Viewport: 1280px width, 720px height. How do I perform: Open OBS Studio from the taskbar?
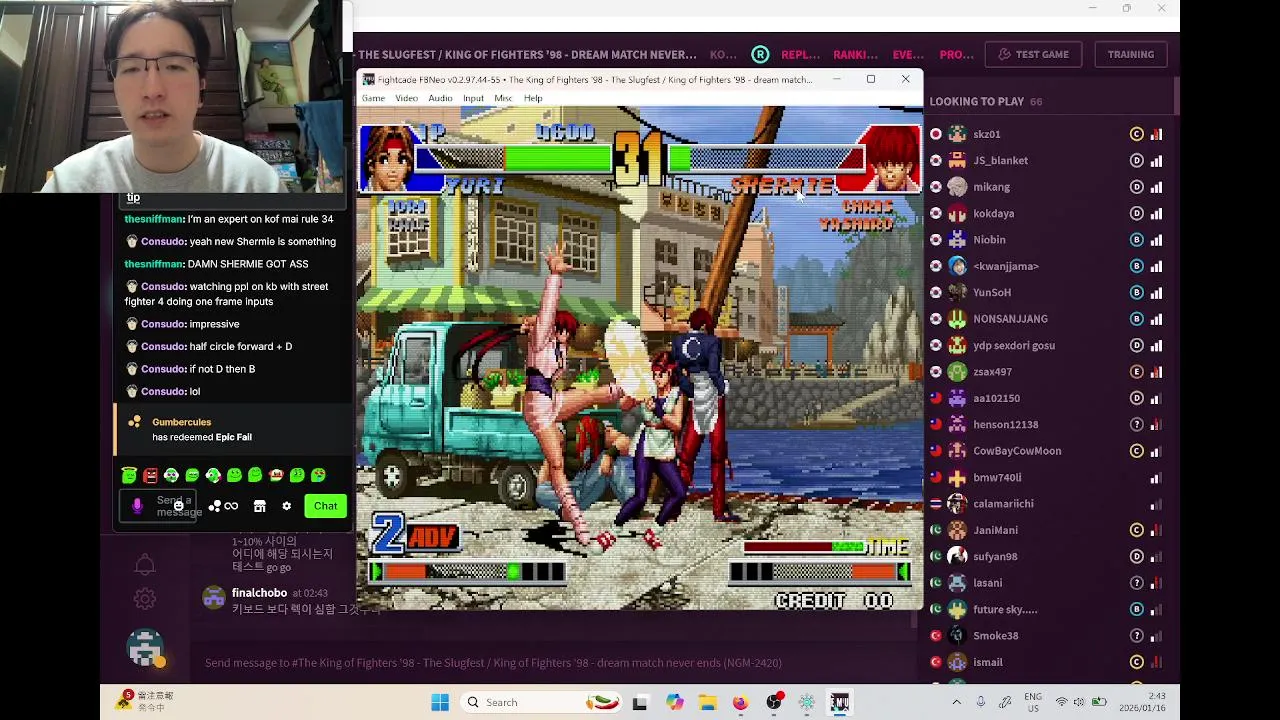(x=773, y=702)
